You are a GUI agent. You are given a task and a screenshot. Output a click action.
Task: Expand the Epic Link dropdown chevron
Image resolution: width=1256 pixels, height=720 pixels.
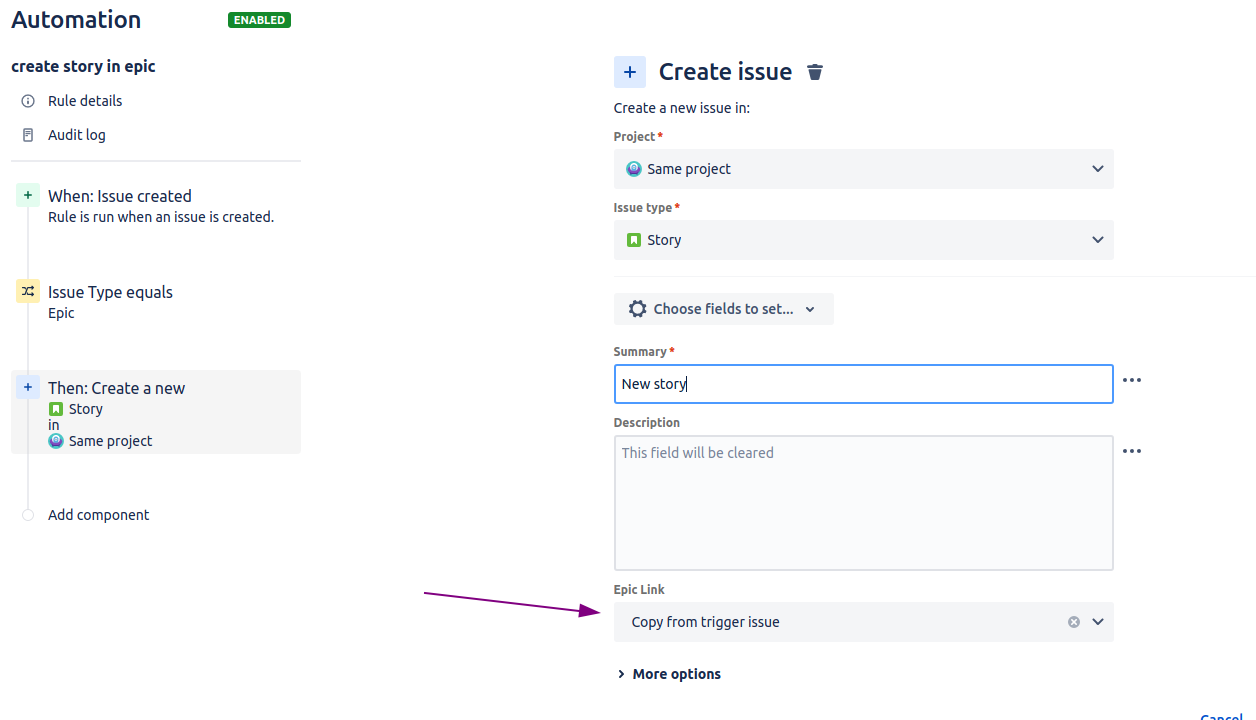(x=1097, y=621)
